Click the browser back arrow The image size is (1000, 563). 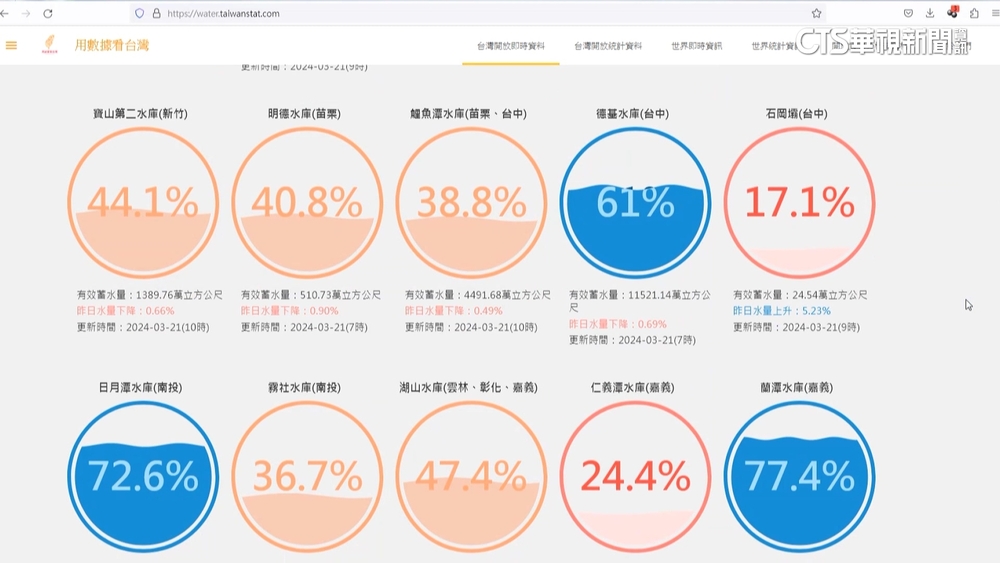(5, 13)
